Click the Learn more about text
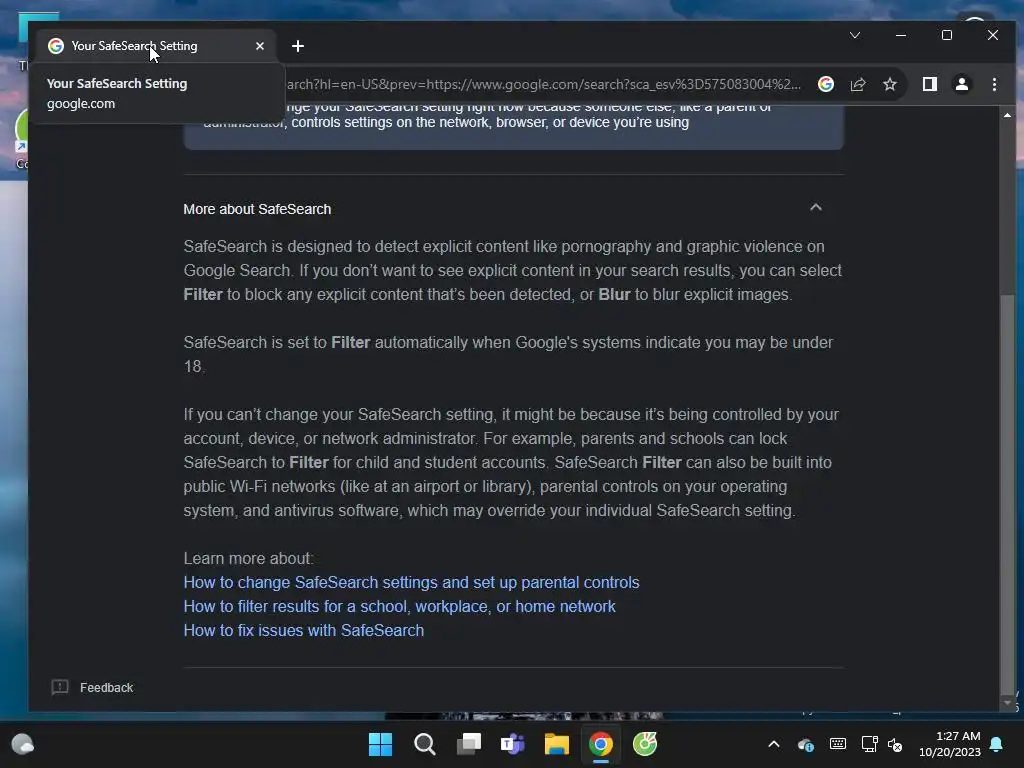1024x768 pixels. [x=248, y=558]
